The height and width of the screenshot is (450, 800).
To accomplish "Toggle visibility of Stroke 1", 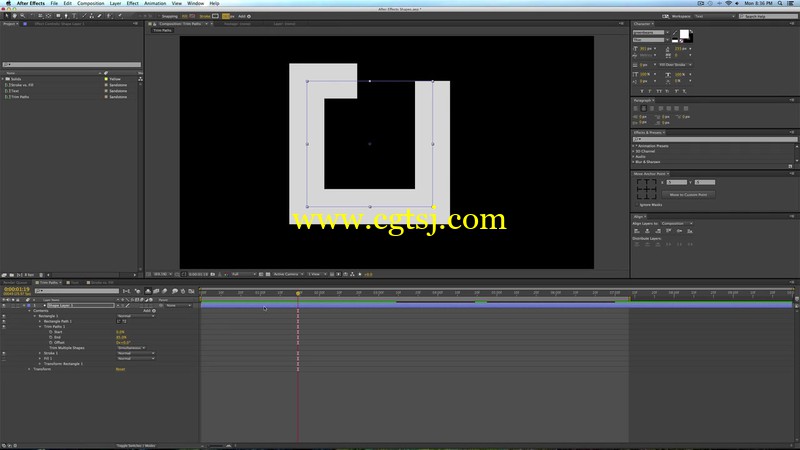I will pos(4,353).
